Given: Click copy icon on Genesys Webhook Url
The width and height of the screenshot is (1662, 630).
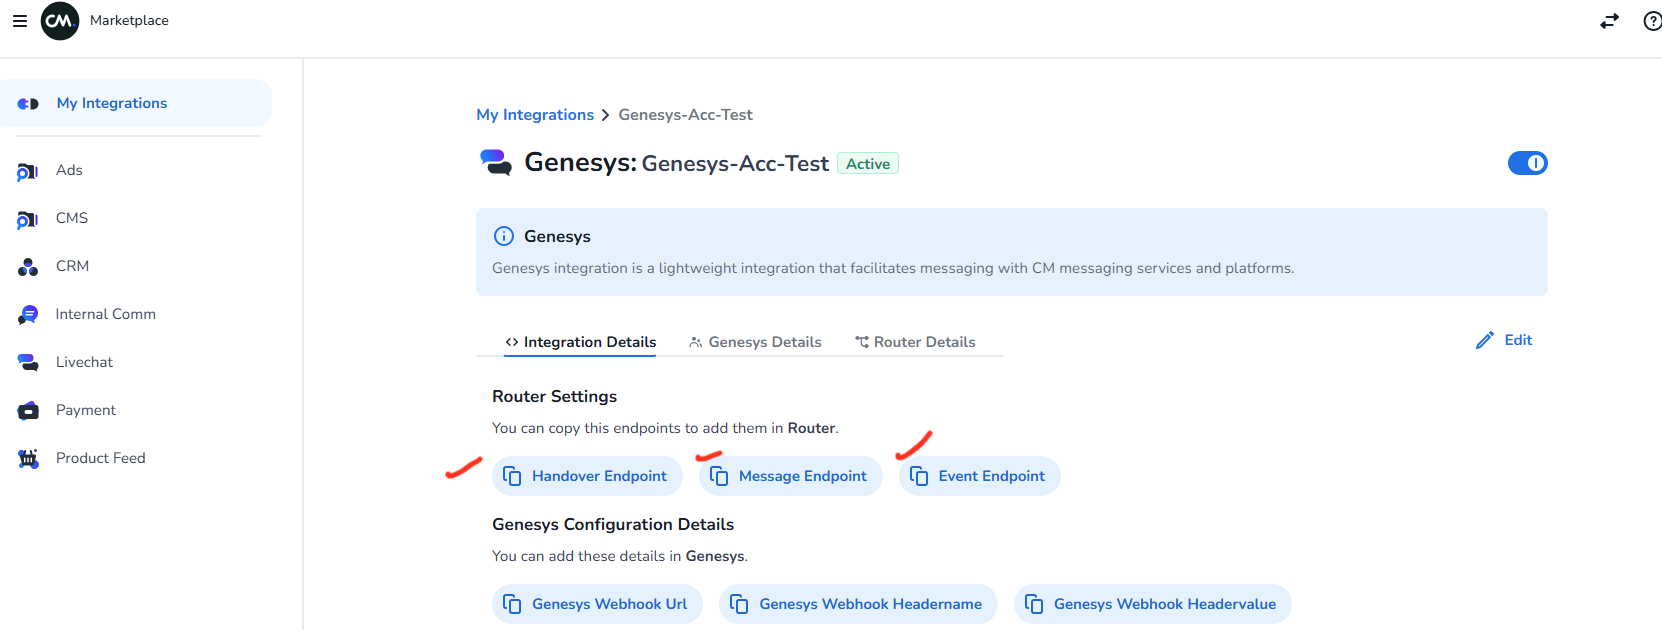Looking at the screenshot, I should coord(512,604).
